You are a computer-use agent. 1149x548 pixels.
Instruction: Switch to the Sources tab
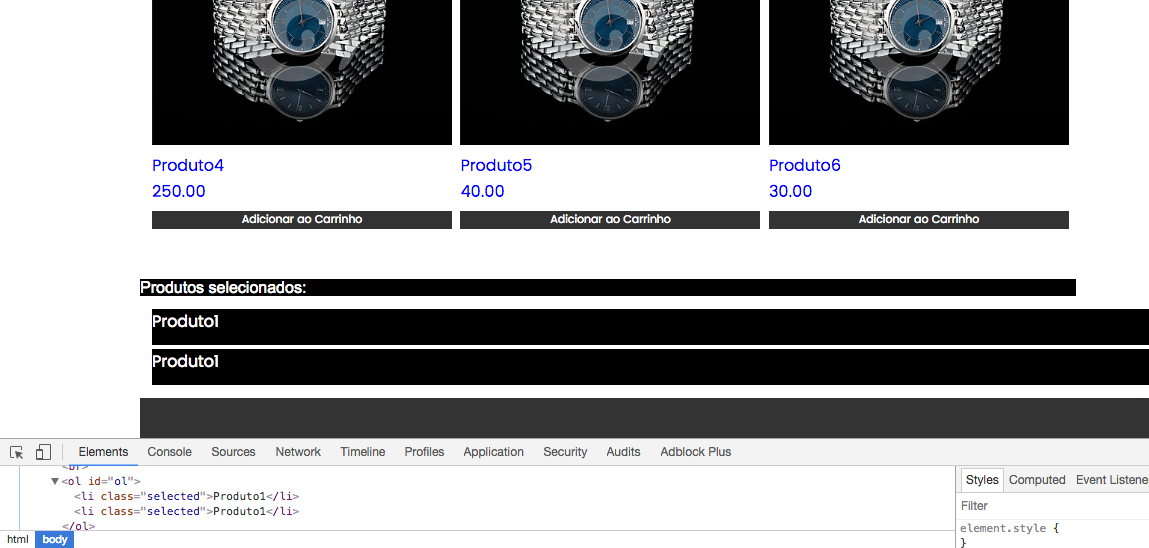[233, 452]
